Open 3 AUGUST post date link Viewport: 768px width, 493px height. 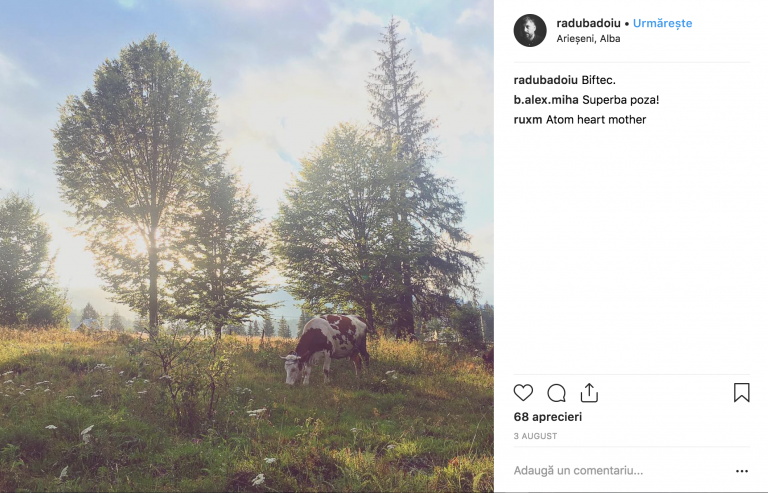(x=535, y=436)
